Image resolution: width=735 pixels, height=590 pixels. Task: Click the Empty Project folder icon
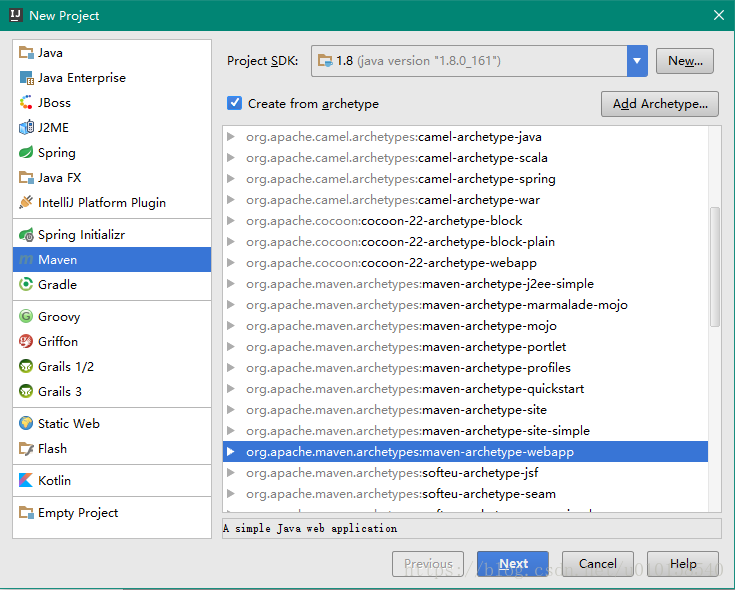[26, 513]
